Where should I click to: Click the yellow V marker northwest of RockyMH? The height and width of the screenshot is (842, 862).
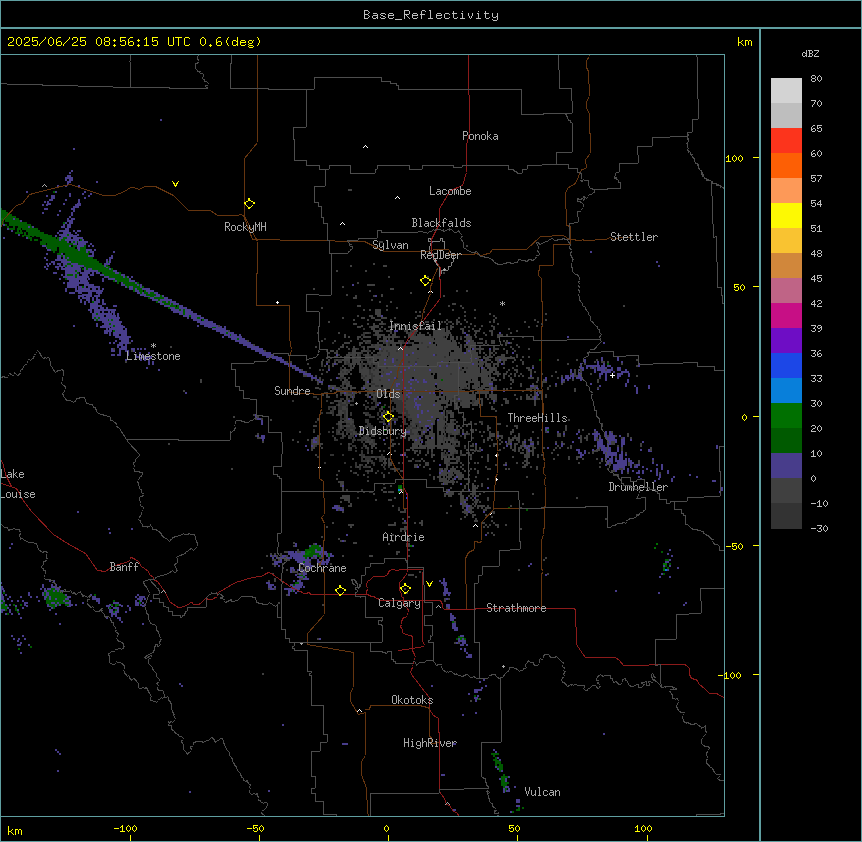coord(175,184)
